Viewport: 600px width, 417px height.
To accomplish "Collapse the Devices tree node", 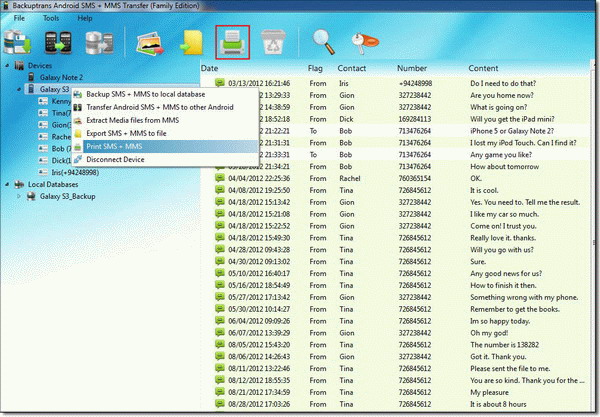I will 7,66.
